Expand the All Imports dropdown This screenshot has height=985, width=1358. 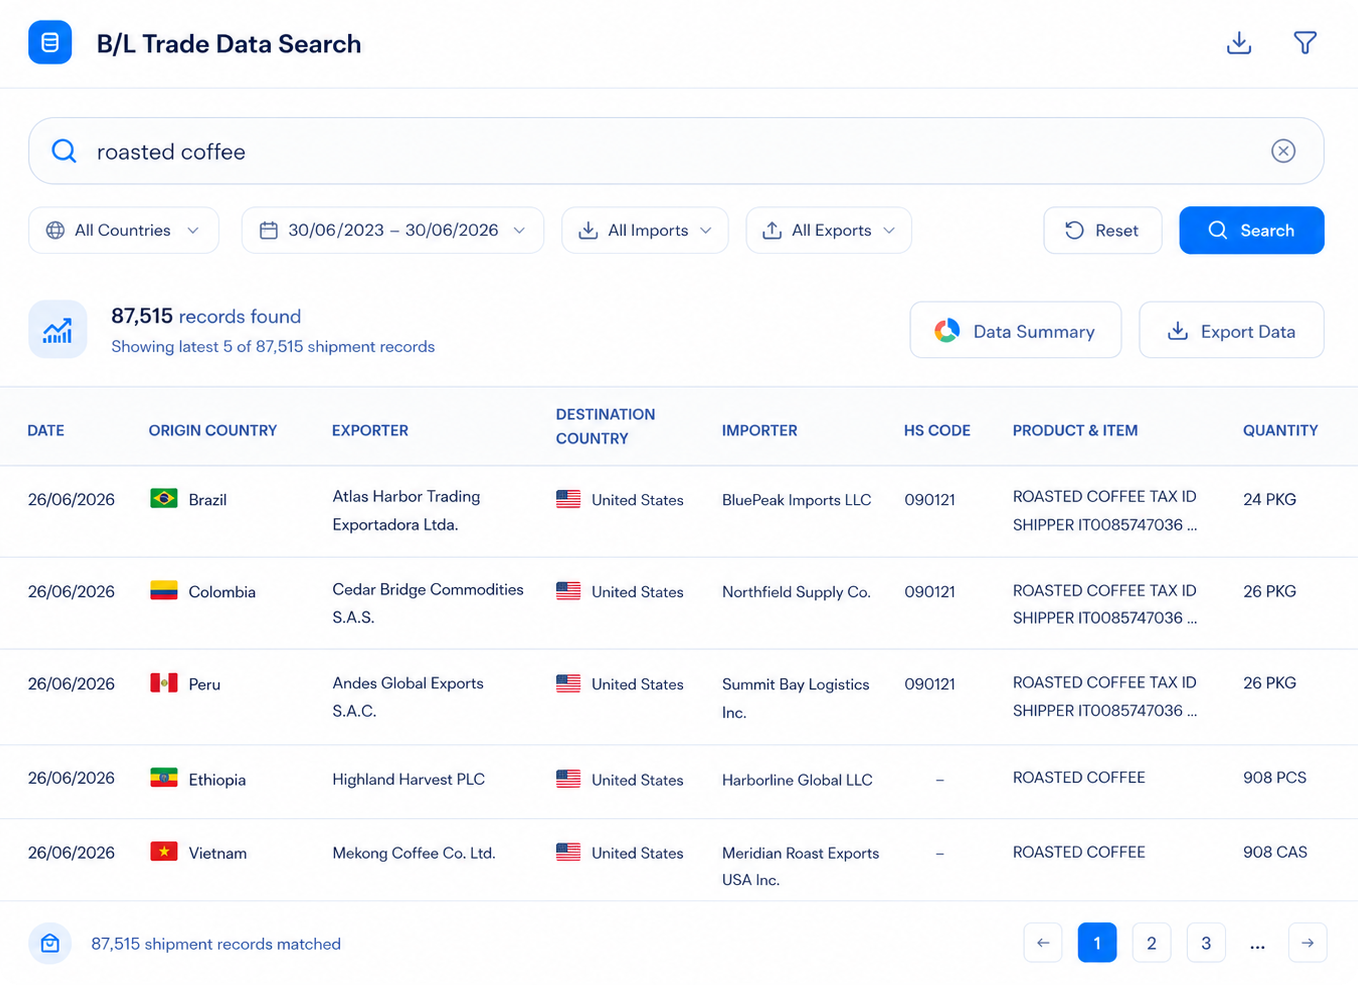[x=645, y=230]
